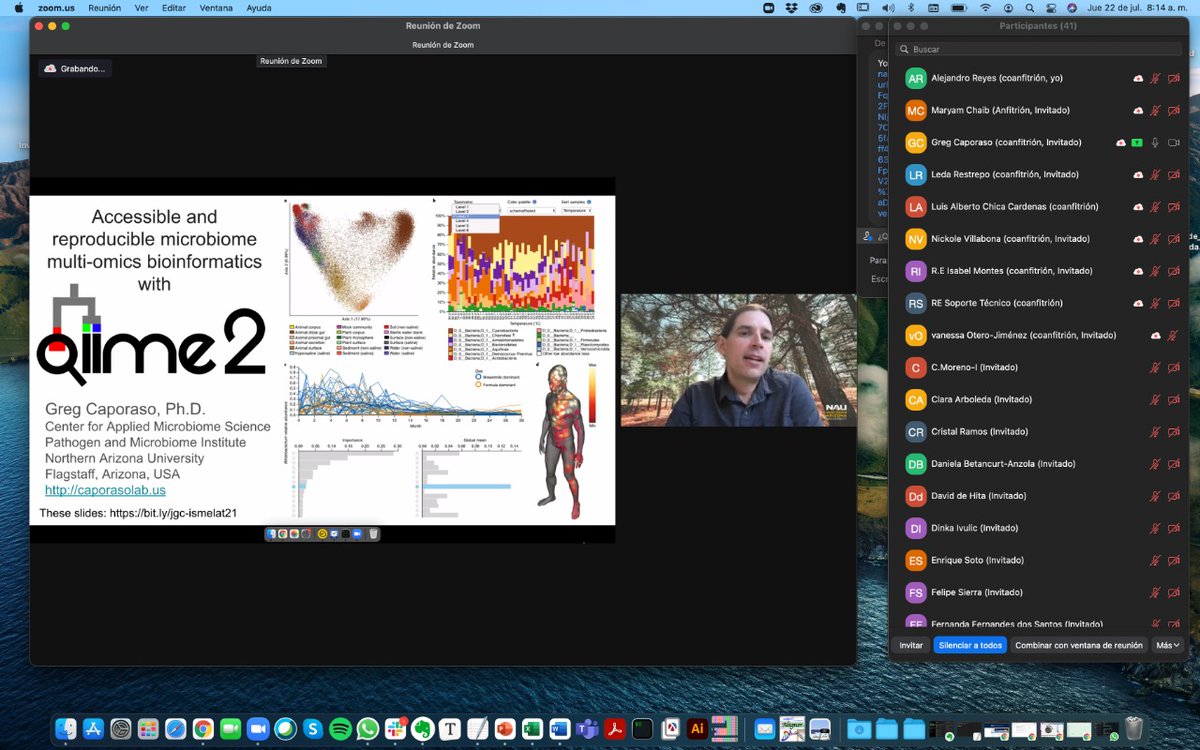Click Daniela Betancurt-Anzola muted mic icon
The image size is (1200, 750).
tap(1155, 464)
